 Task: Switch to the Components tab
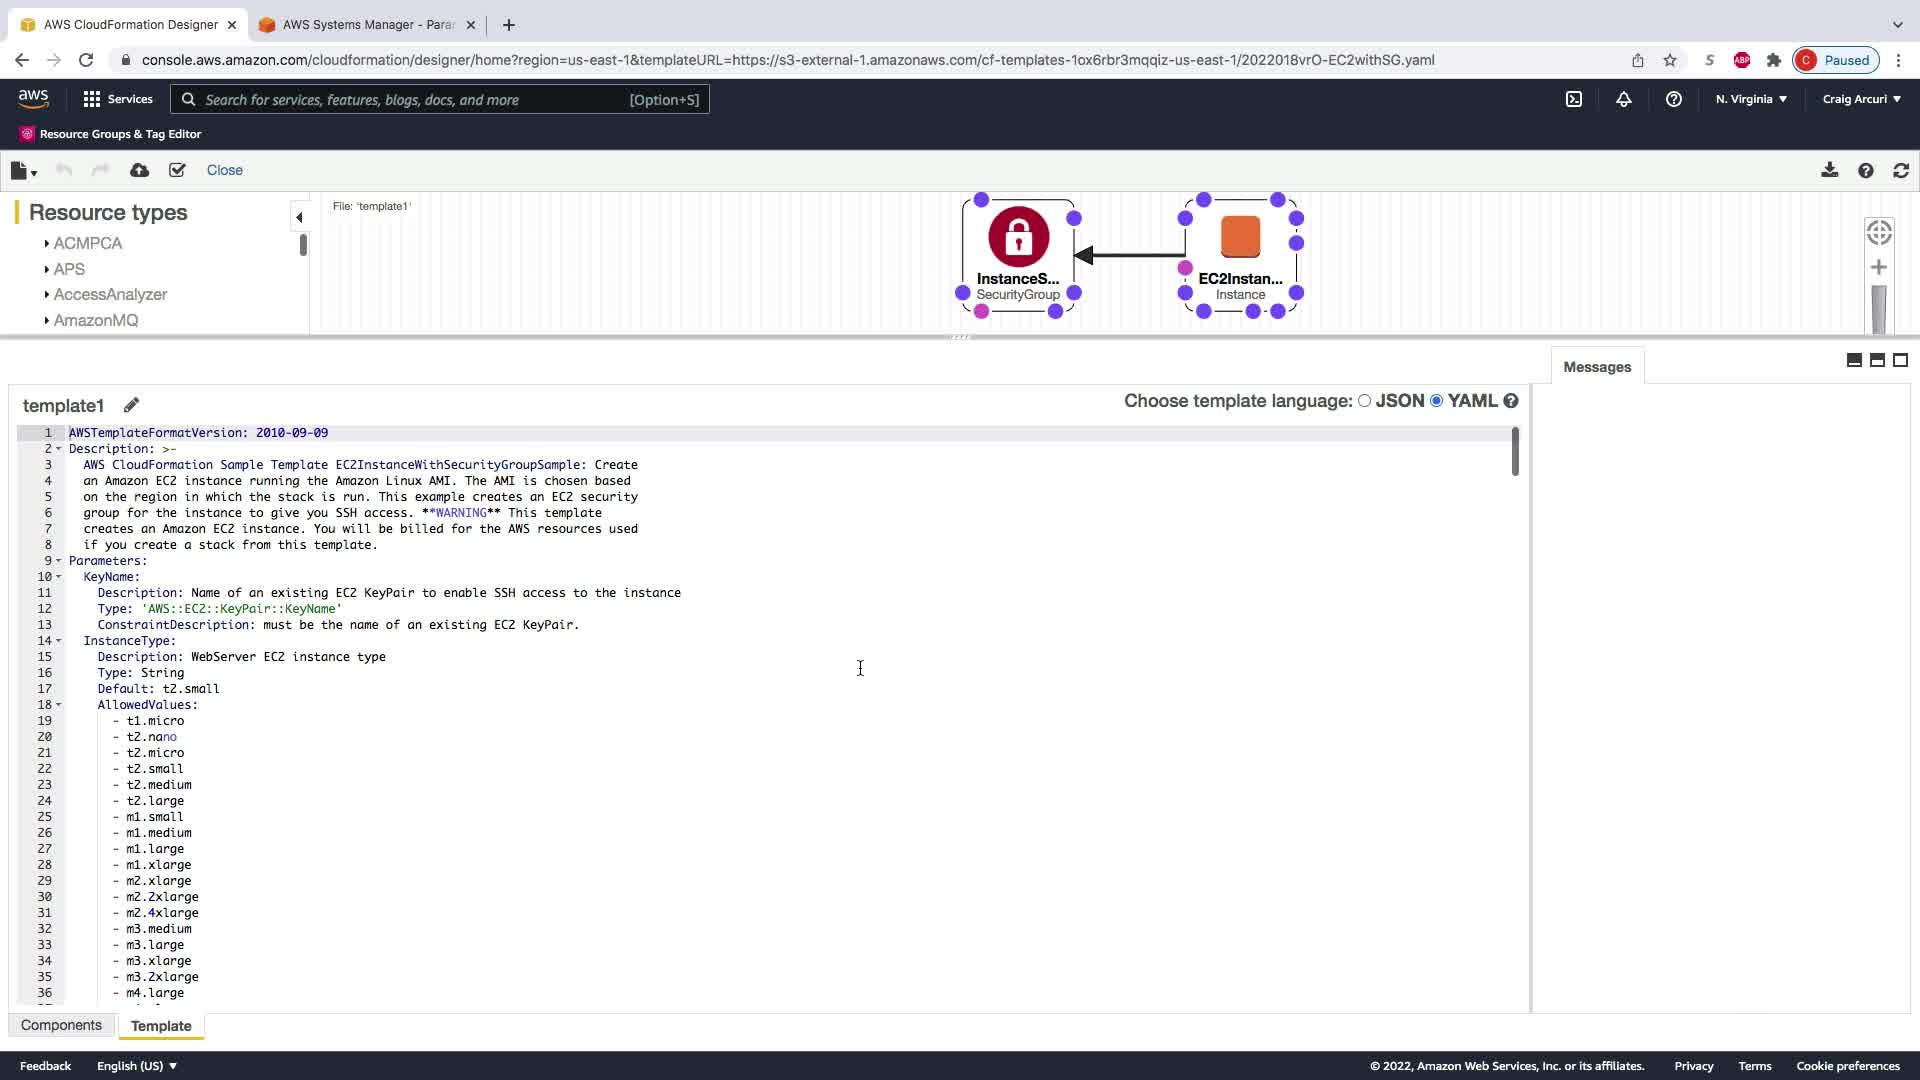point(61,1025)
